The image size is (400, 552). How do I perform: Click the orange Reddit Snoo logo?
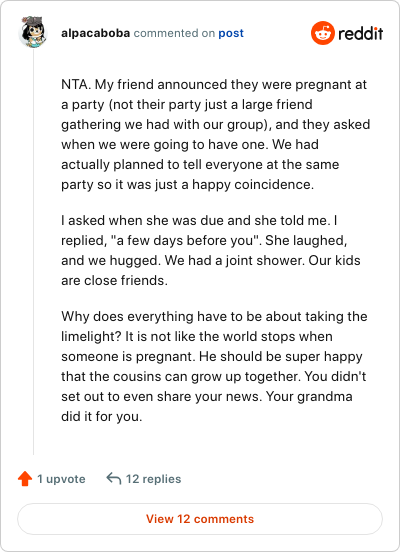[x=323, y=33]
